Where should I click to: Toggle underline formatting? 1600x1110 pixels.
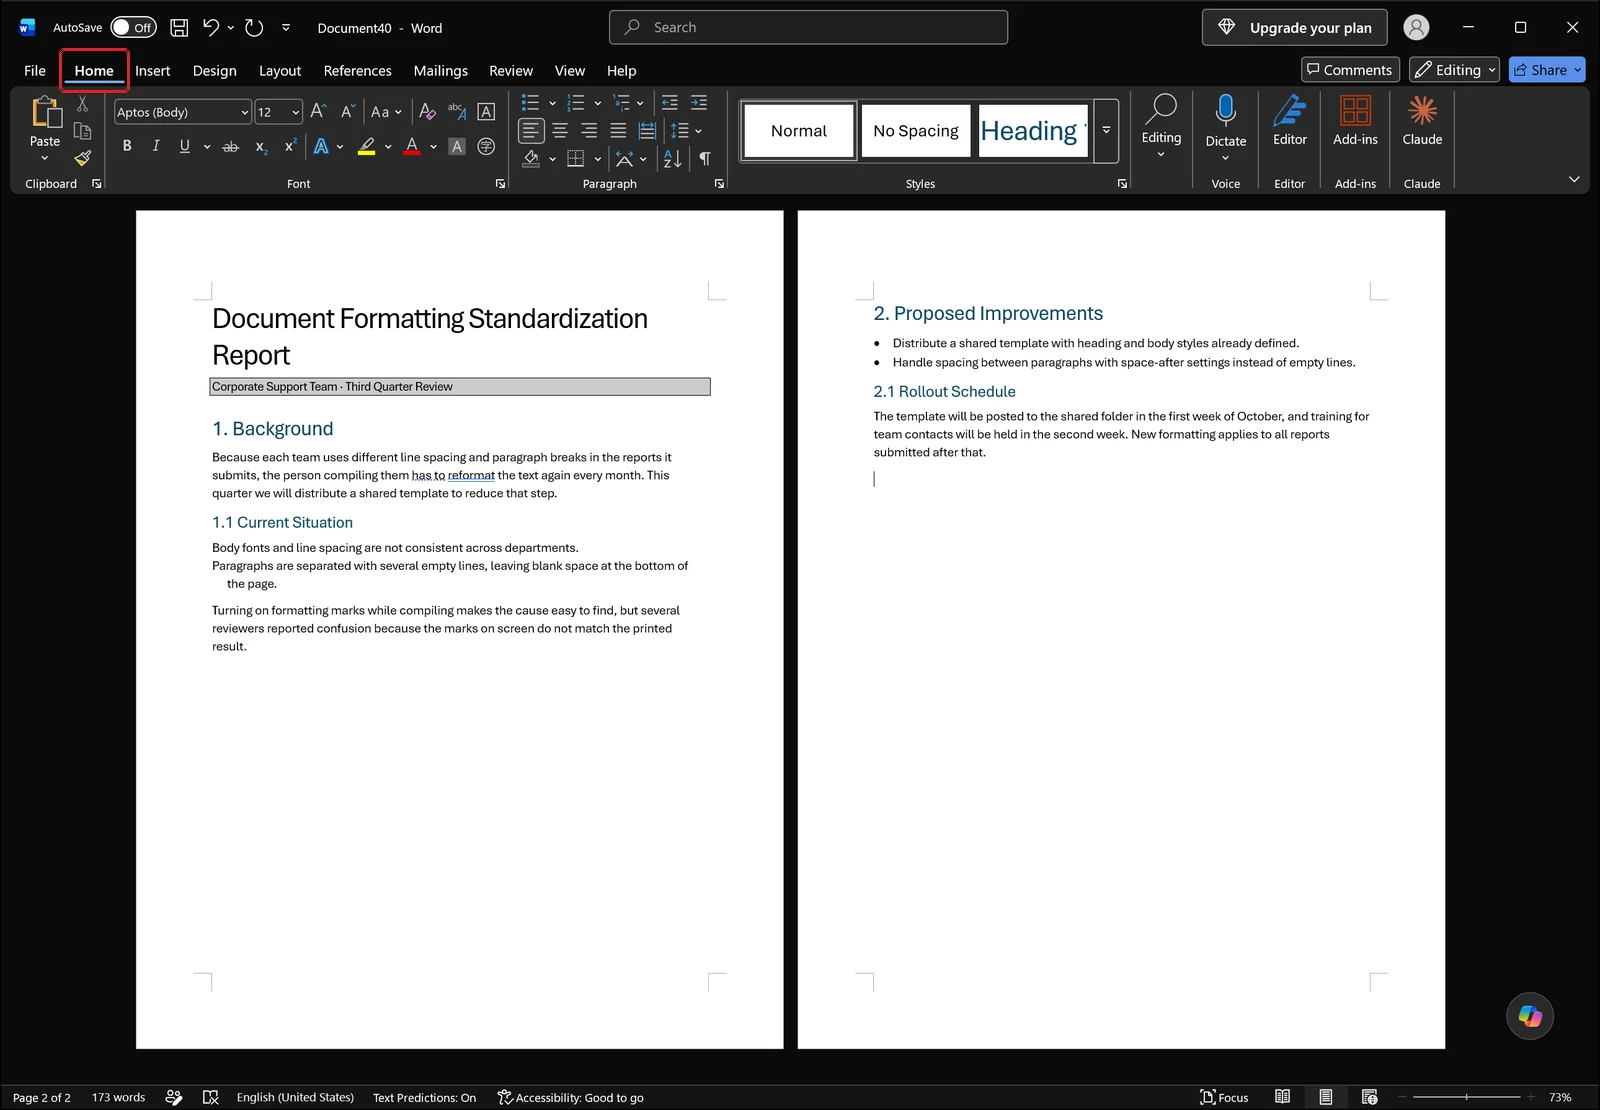(x=184, y=146)
